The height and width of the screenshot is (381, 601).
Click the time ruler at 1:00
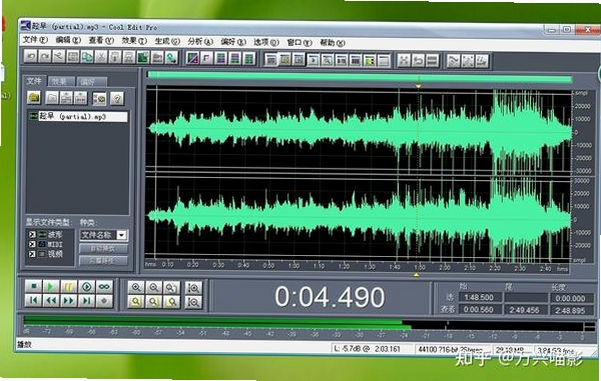294,265
